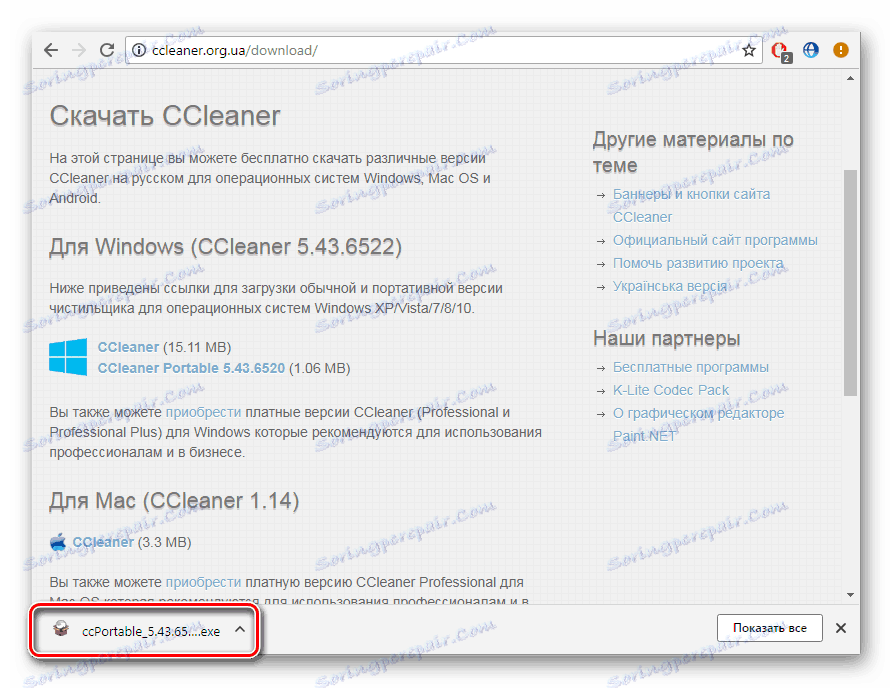This screenshot has height=688, width=893.
Task: Open Бесплатные программы partner link
Action: pos(691,367)
